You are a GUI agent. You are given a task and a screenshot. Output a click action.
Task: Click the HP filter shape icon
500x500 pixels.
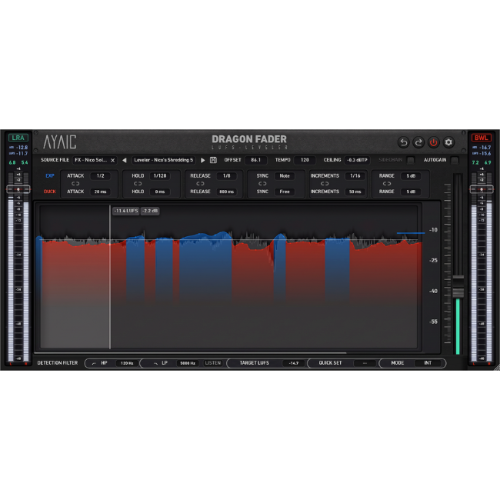click(94, 363)
